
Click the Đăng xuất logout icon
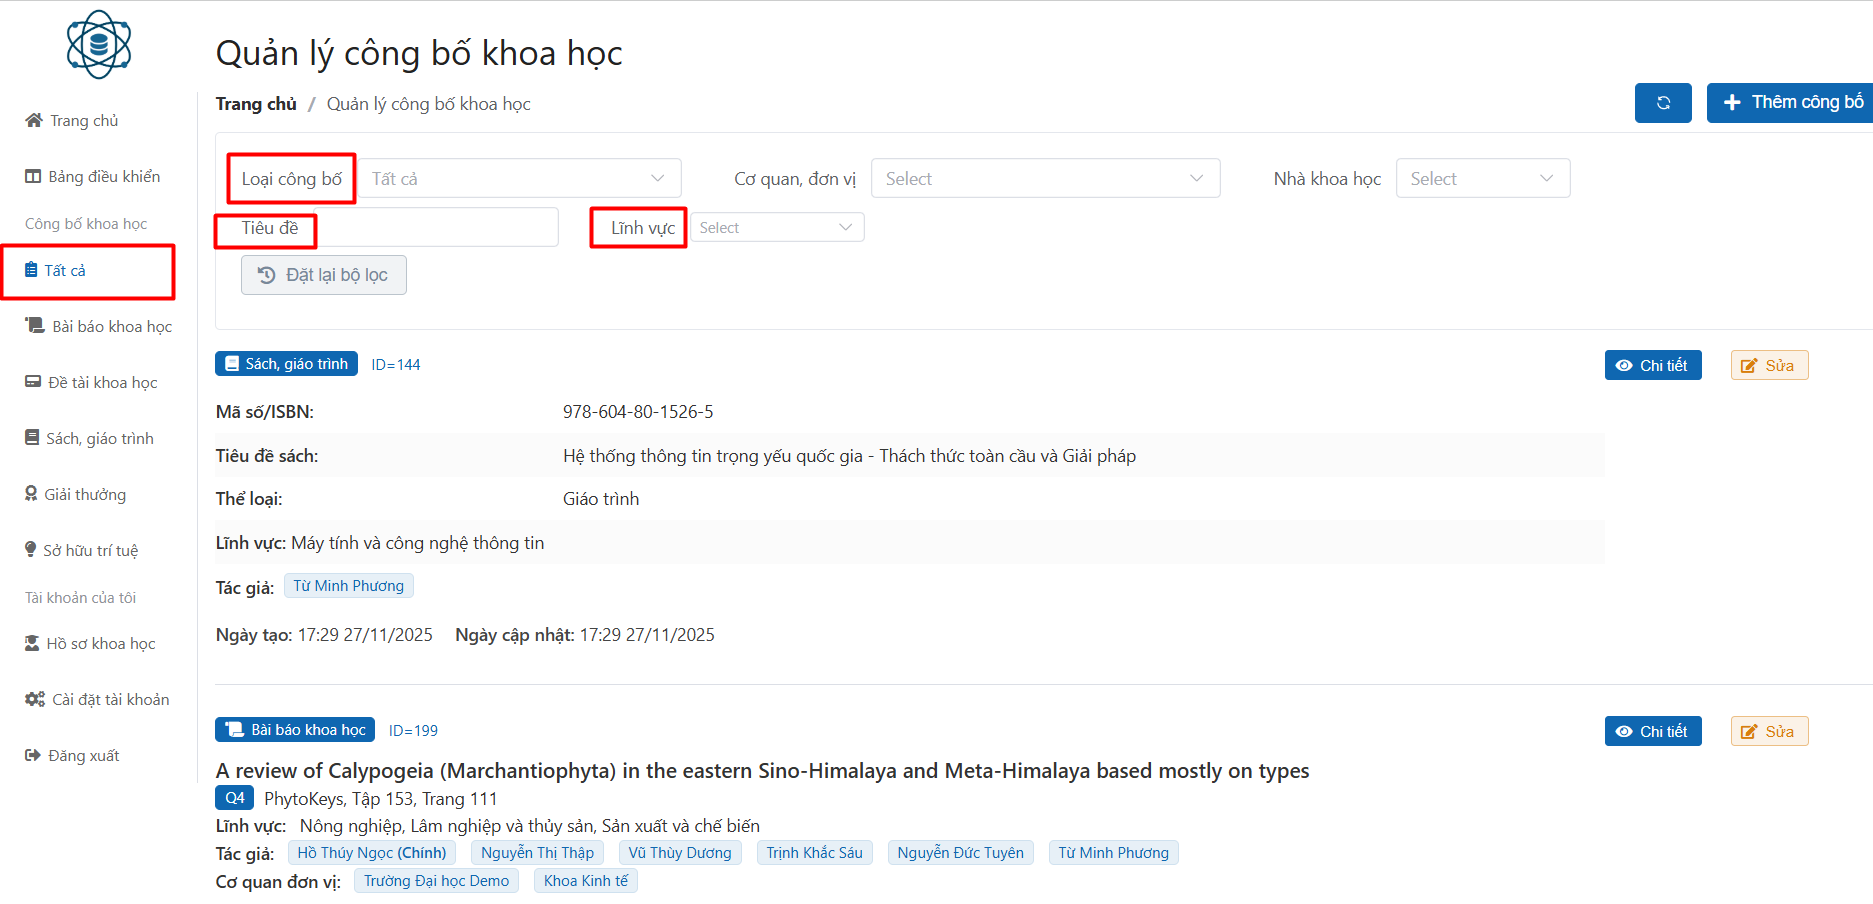33,756
